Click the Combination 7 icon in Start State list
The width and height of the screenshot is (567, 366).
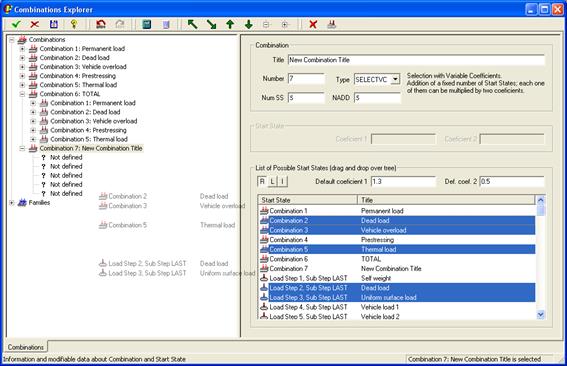coord(264,268)
